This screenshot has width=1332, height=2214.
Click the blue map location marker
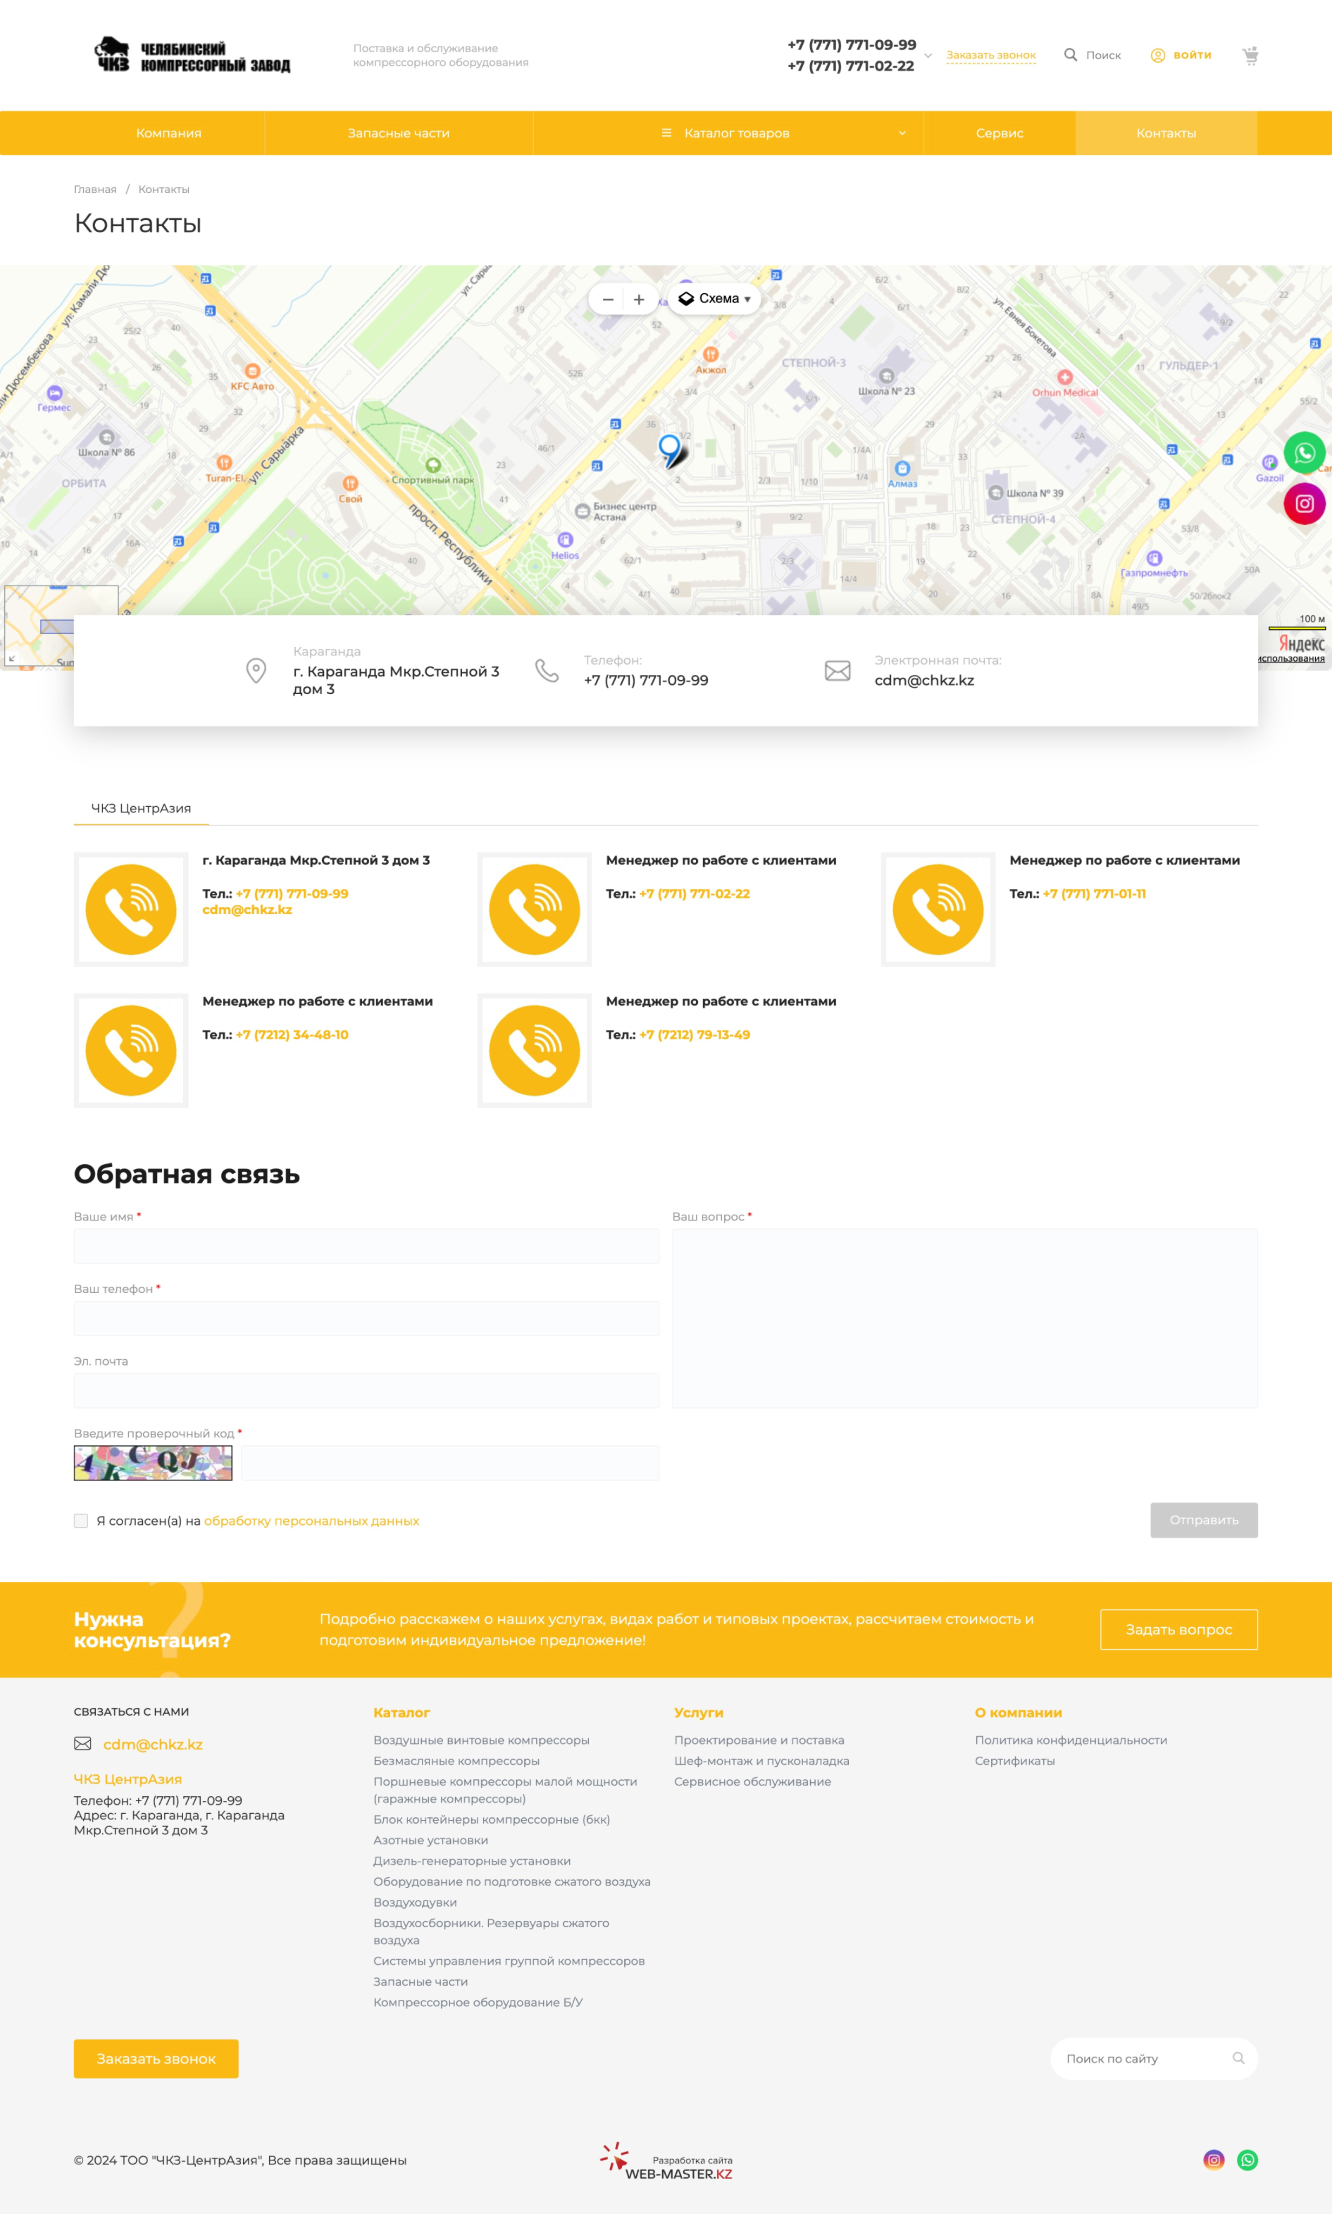tap(670, 448)
